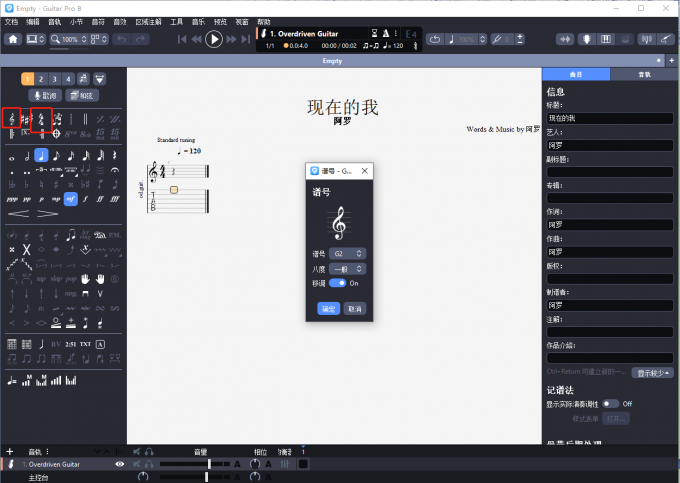Image resolution: width=680 pixels, height=483 pixels.
Task: Mute the Overdriven Guitar track
Action: (137, 464)
